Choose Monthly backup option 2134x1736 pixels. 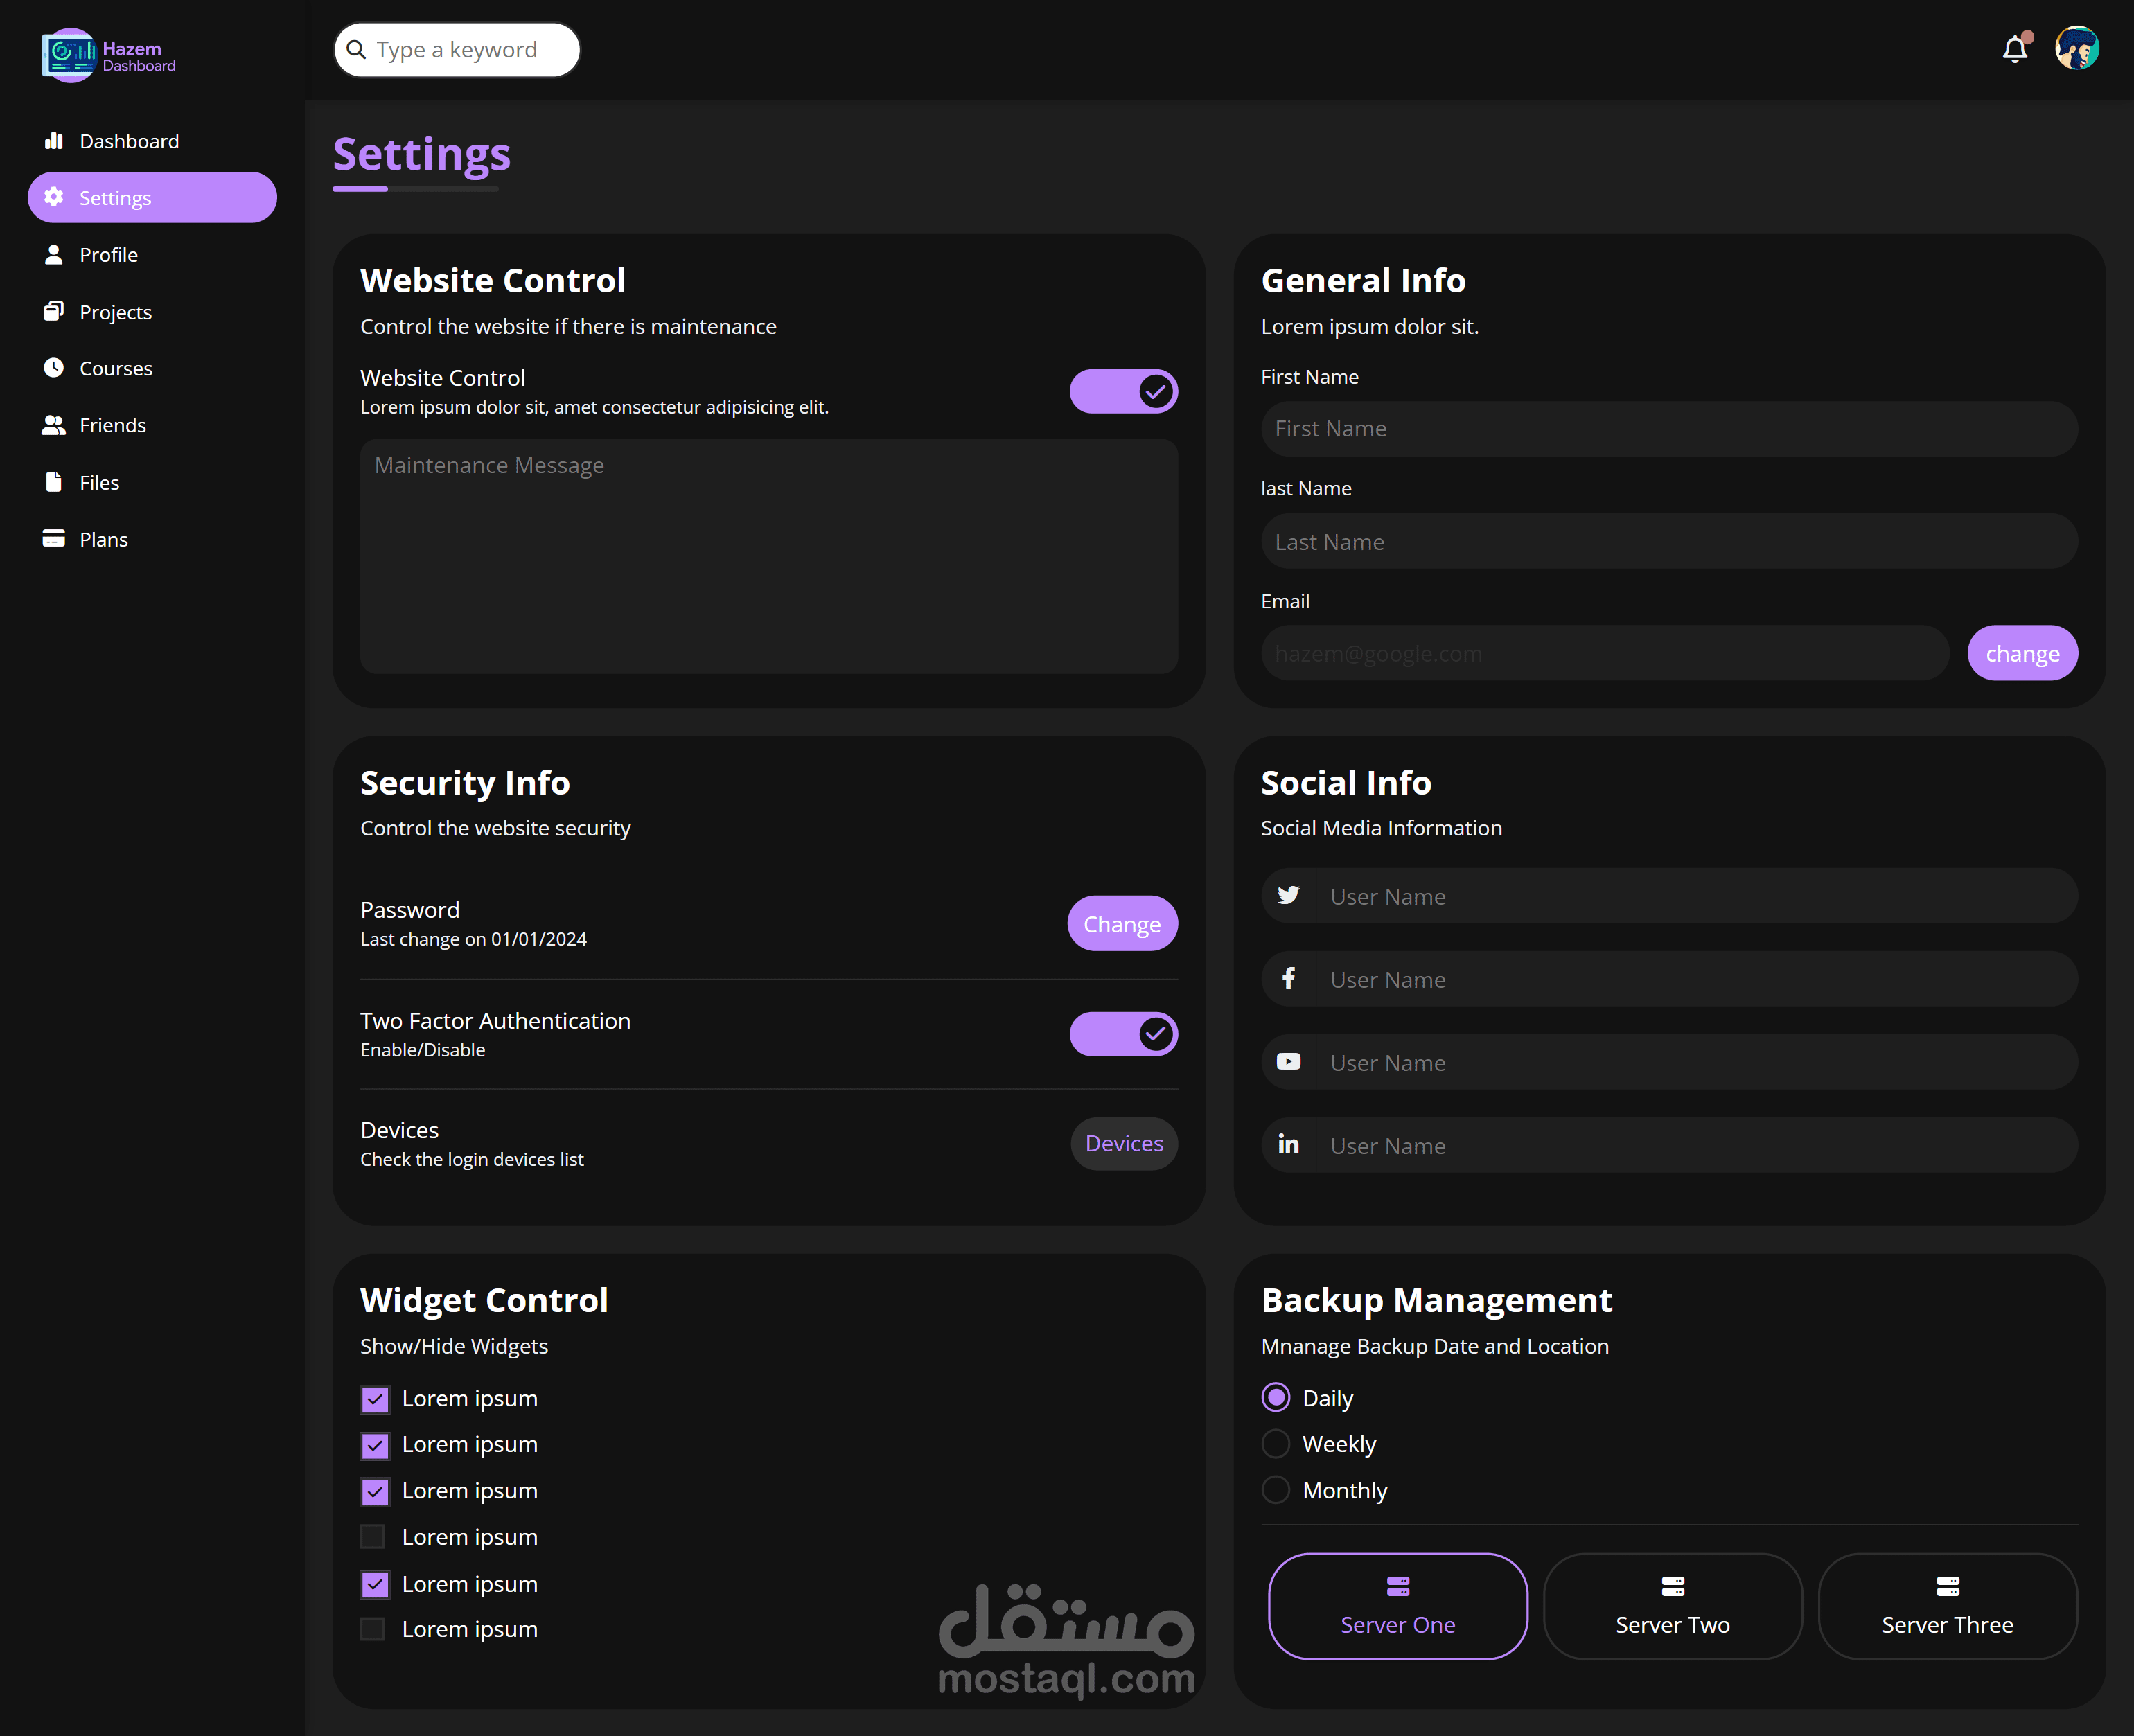(1275, 1489)
